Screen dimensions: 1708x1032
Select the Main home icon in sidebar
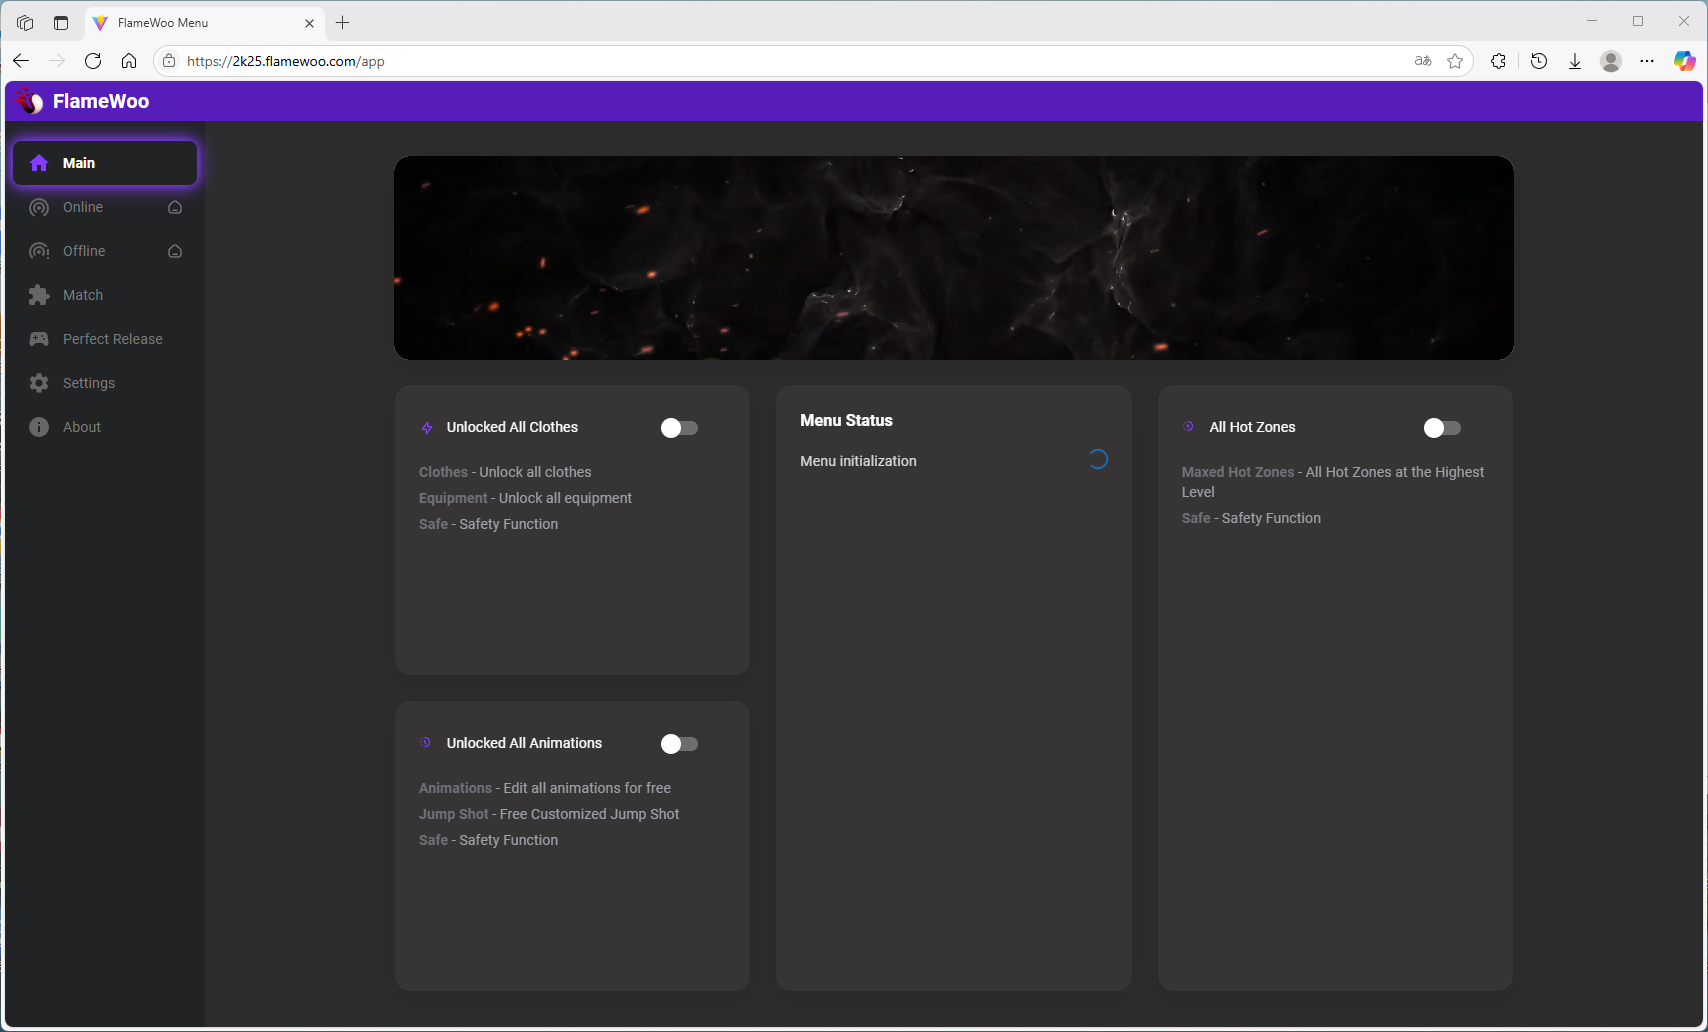[39, 163]
